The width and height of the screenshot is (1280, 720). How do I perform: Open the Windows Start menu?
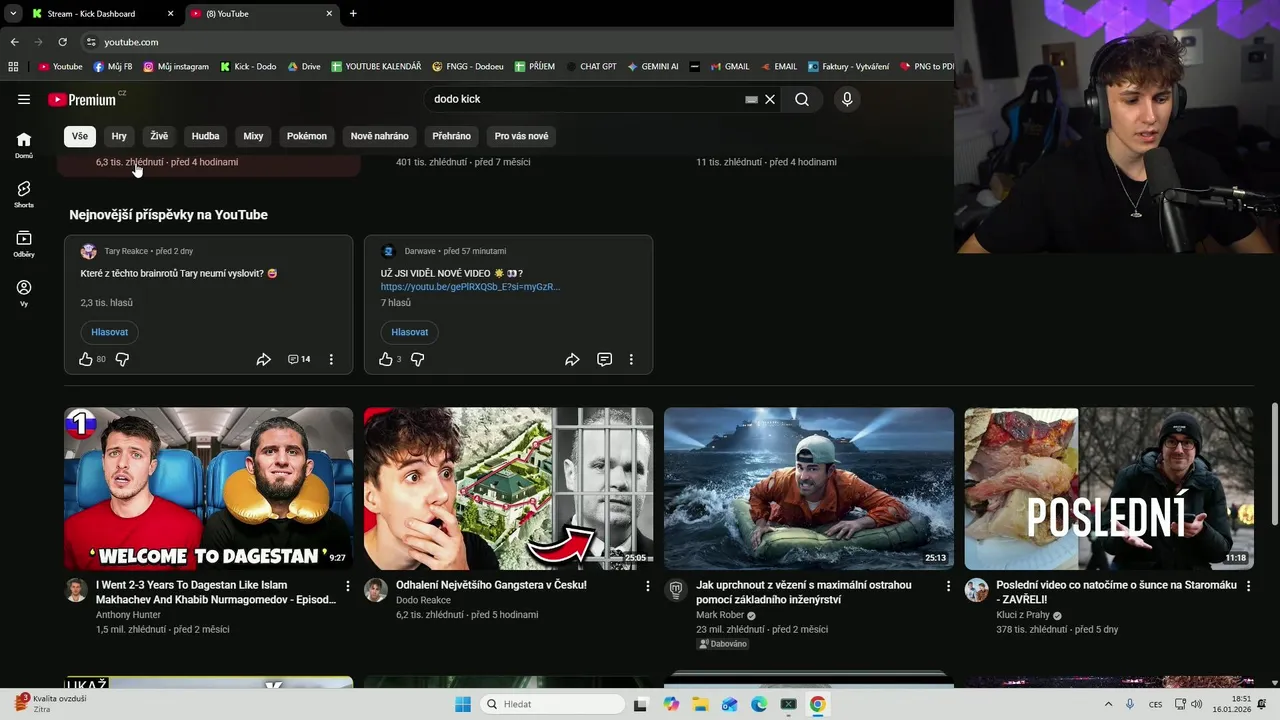(x=463, y=704)
